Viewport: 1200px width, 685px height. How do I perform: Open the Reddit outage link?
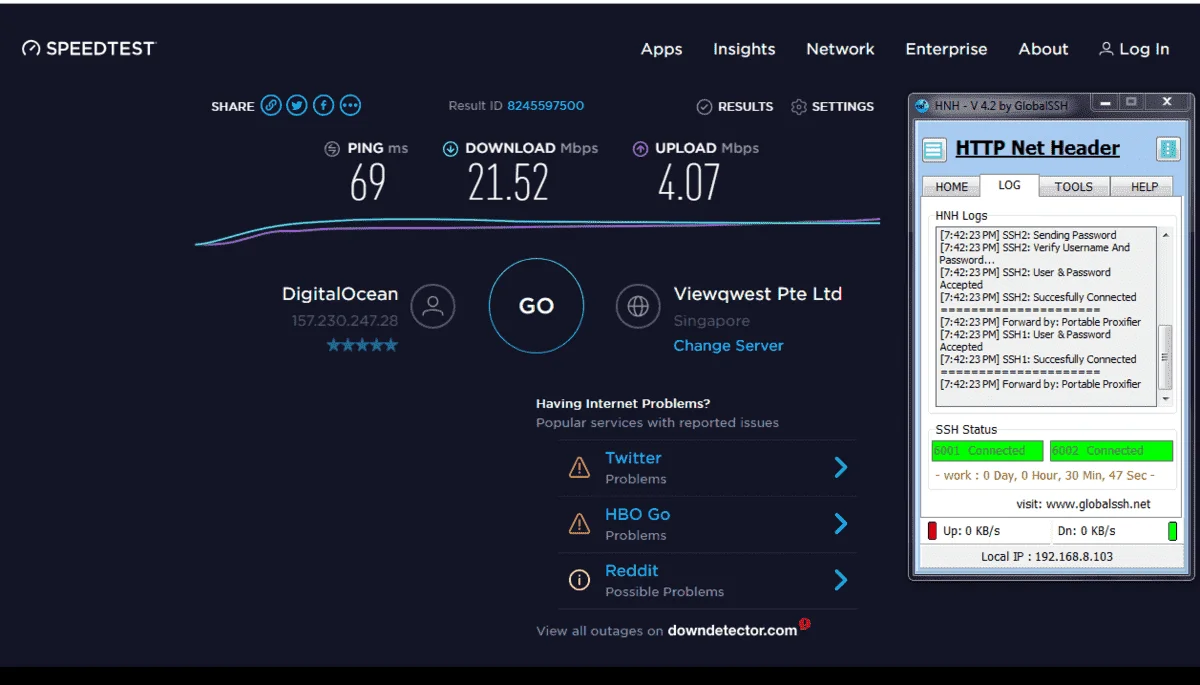pyautogui.click(x=631, y=571)
